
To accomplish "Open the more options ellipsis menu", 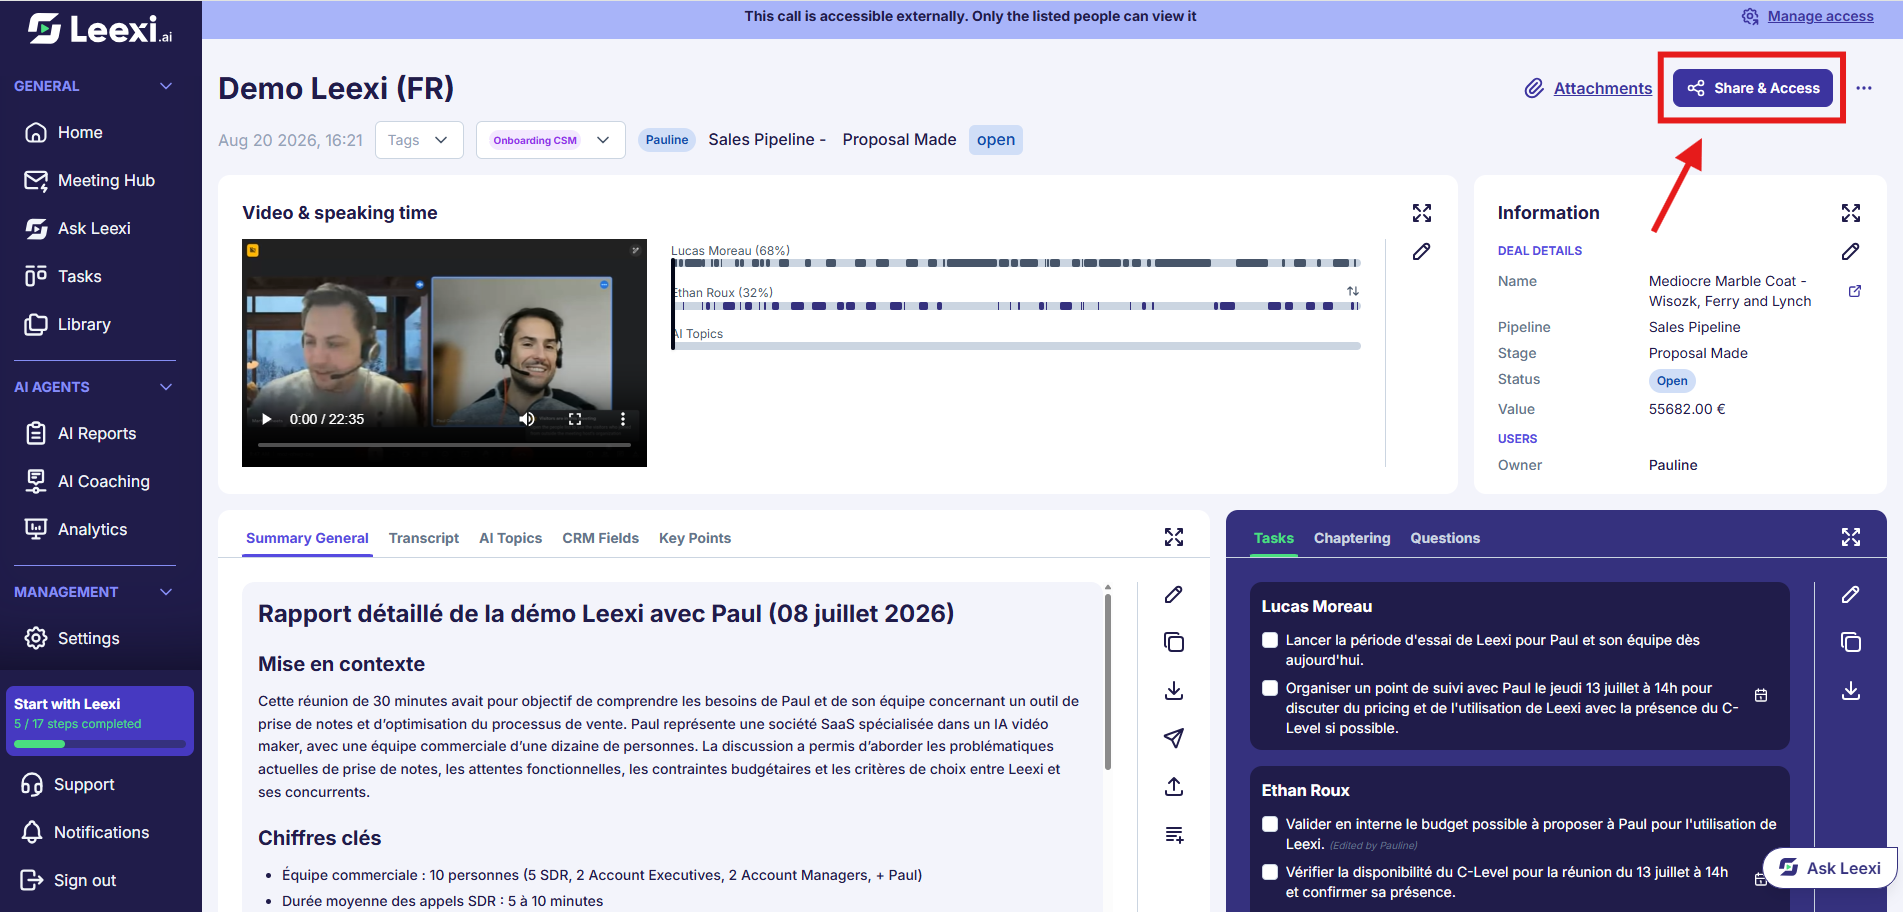I will coord(1864,88).
